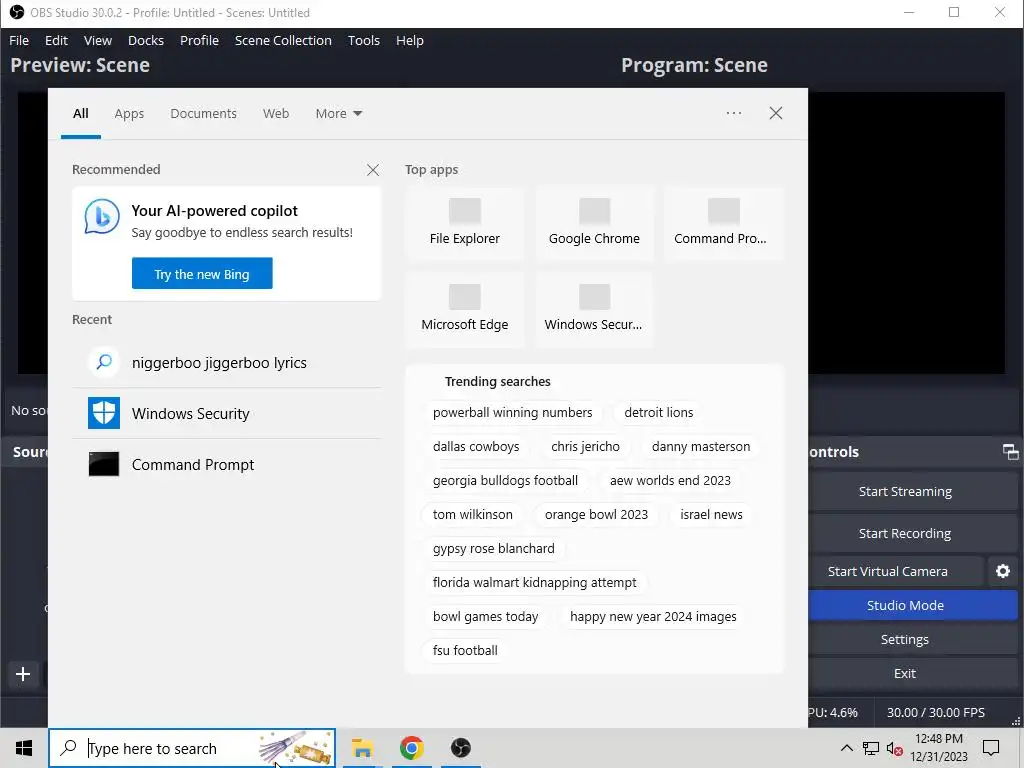Viewport: 1024px width, 768px height.
Task: Select 'georgia bulldogs football' trending search
Action: (x=505, y=481)
